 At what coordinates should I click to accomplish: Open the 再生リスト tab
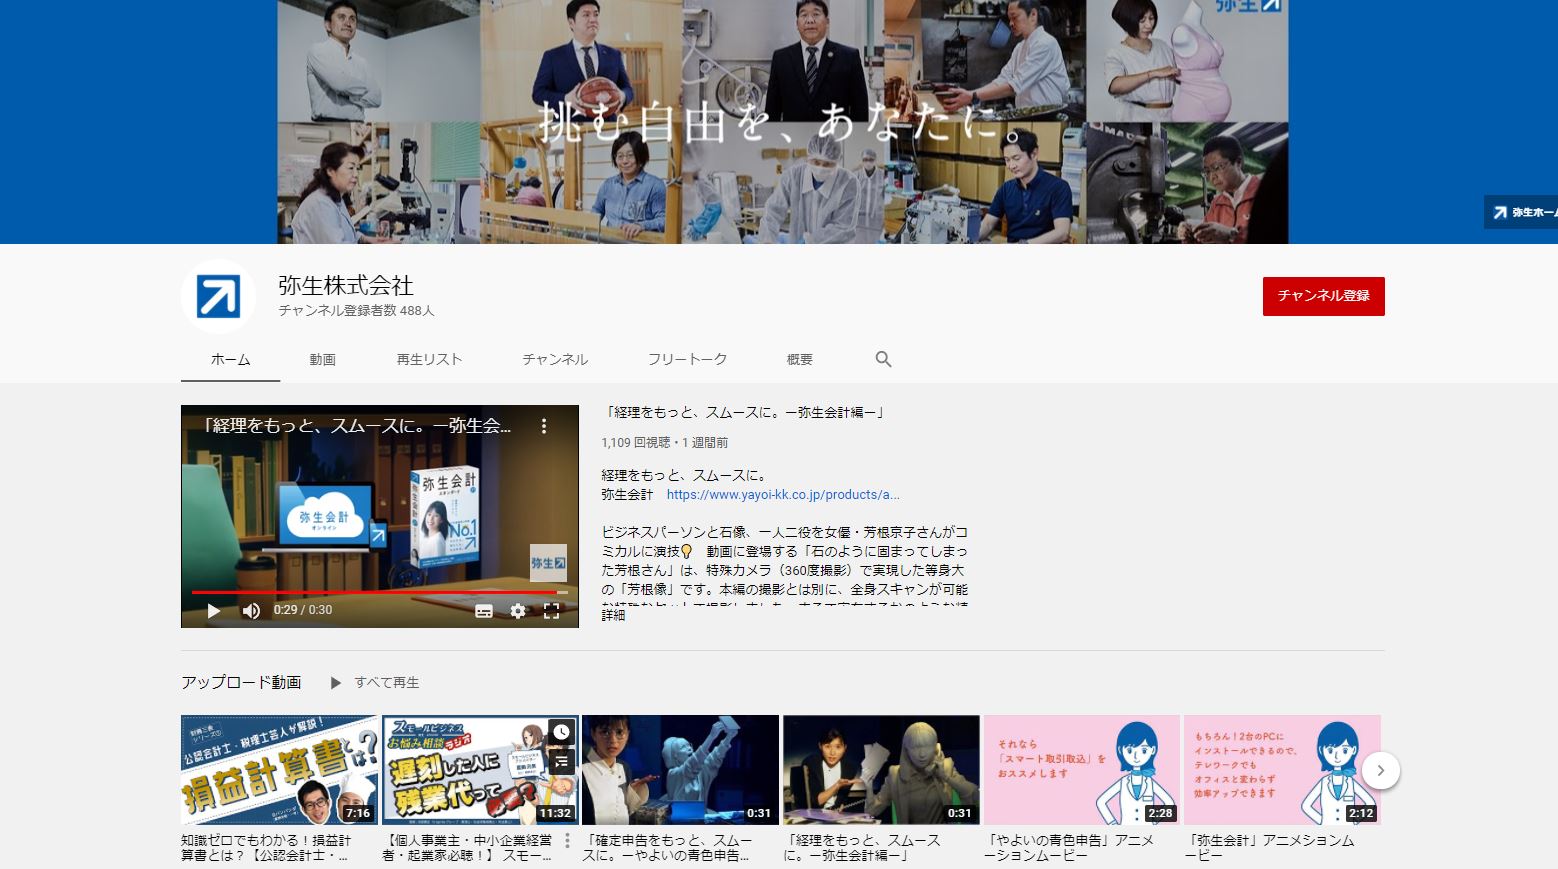(x=429, y=359)
